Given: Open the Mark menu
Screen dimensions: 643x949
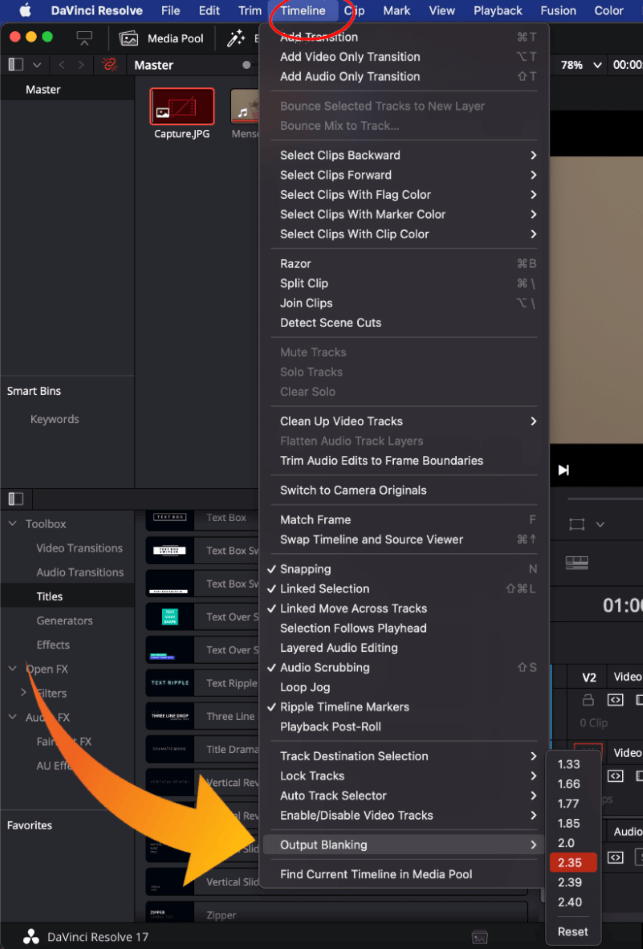Looking at the screenshot, I should coord(397,10).
